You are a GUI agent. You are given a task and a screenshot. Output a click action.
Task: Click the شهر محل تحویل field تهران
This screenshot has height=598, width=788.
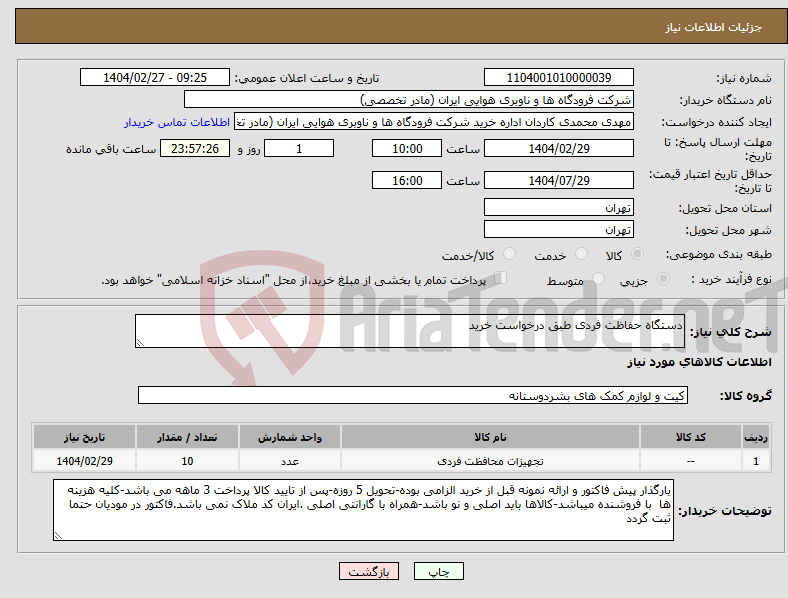click(x=559, y=230)
